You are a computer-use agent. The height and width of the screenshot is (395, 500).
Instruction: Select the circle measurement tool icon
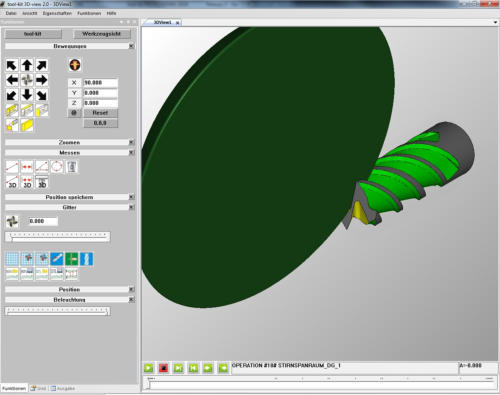tap(57, 166)
